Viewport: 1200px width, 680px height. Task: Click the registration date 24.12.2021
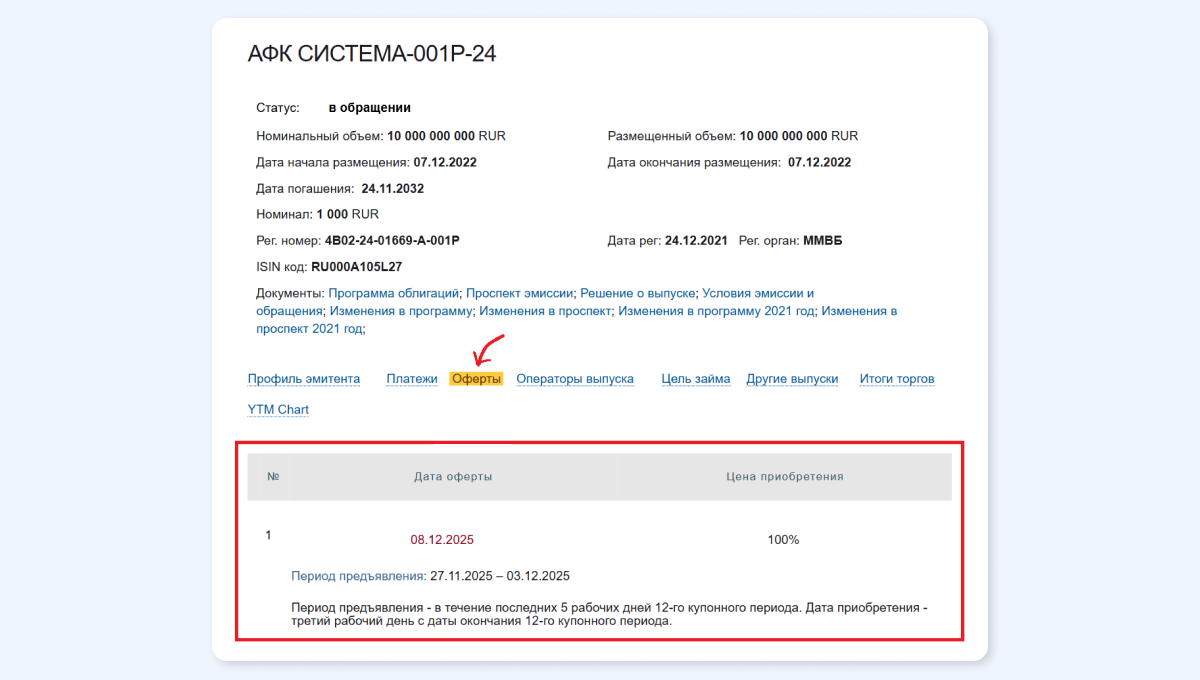tap(697, 241)
